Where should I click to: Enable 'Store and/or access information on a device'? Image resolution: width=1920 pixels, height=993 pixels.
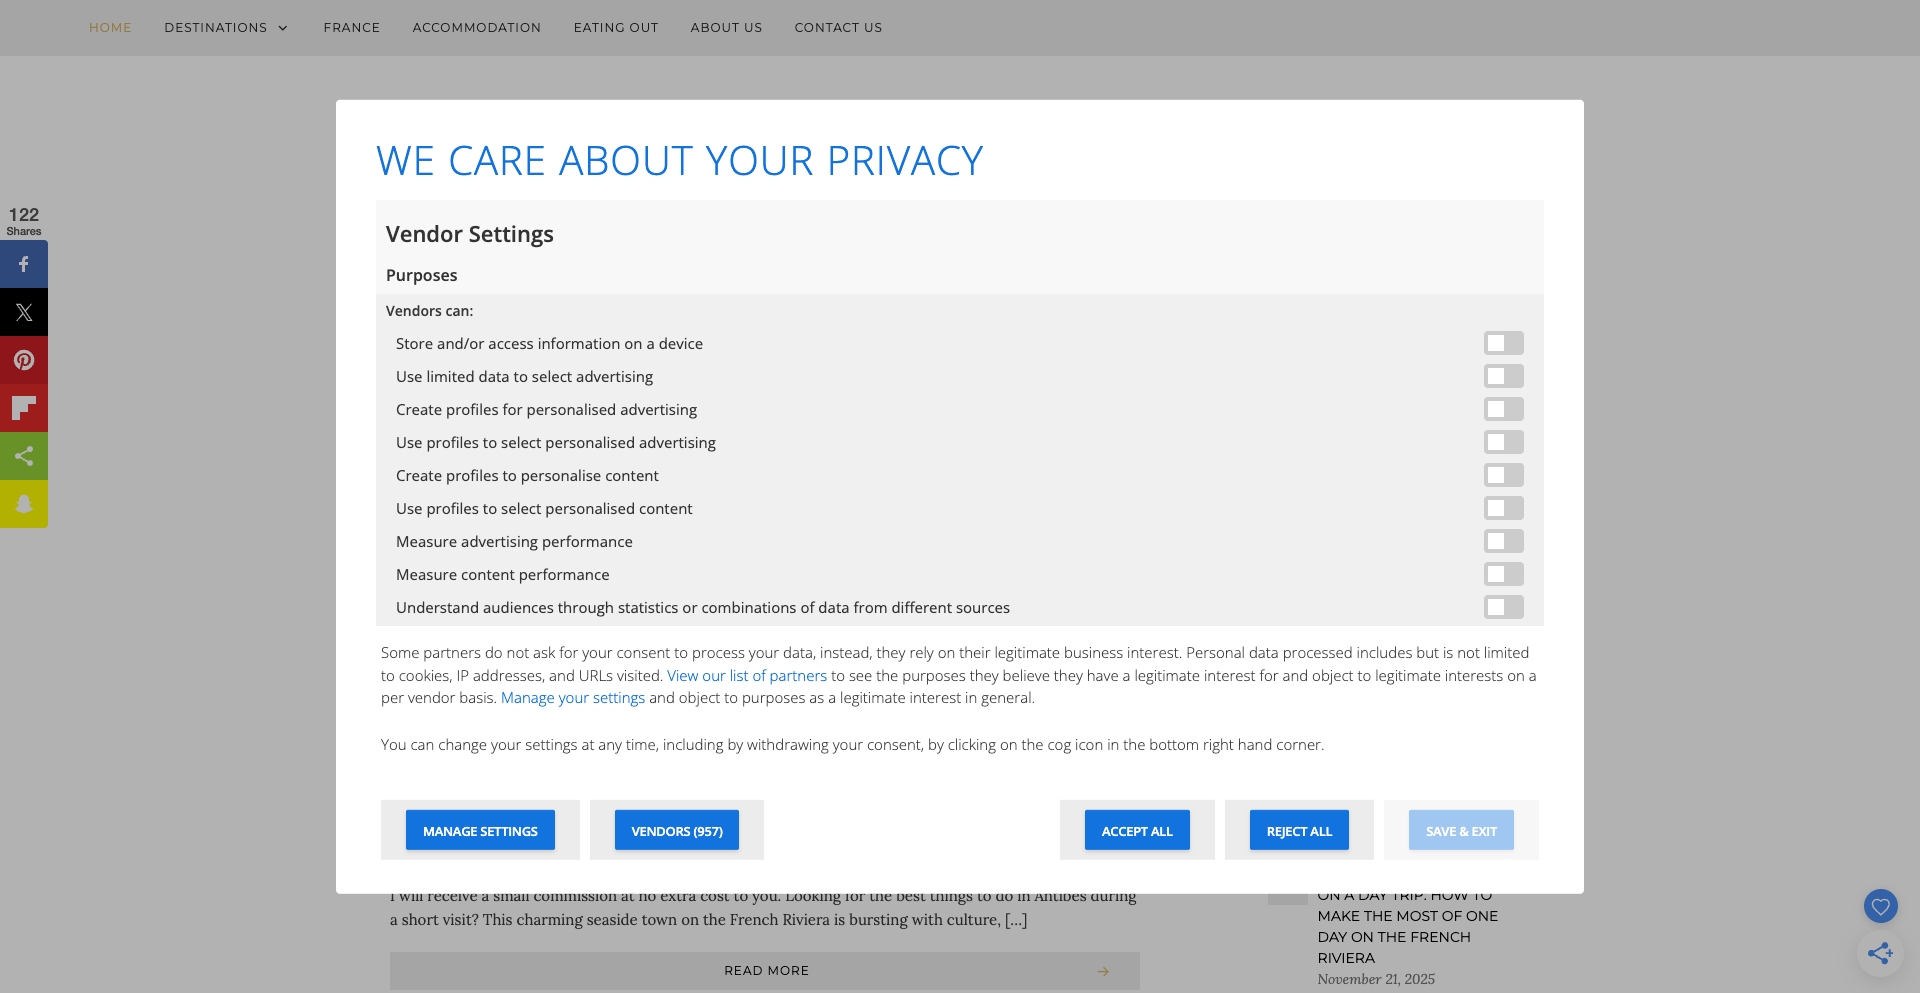1504,343
